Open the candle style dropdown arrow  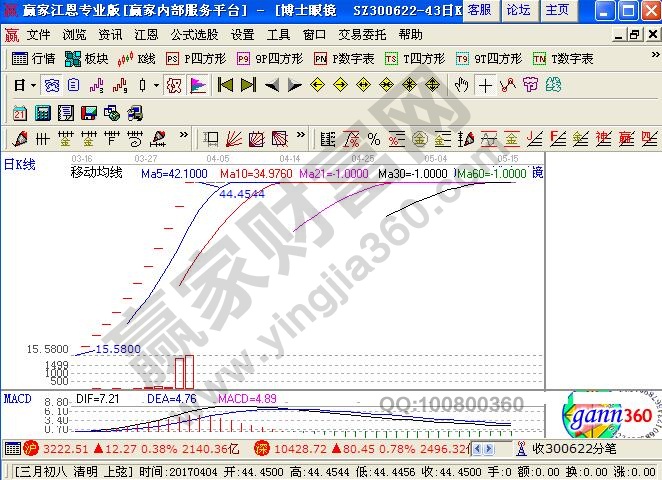tap(156, 86)
